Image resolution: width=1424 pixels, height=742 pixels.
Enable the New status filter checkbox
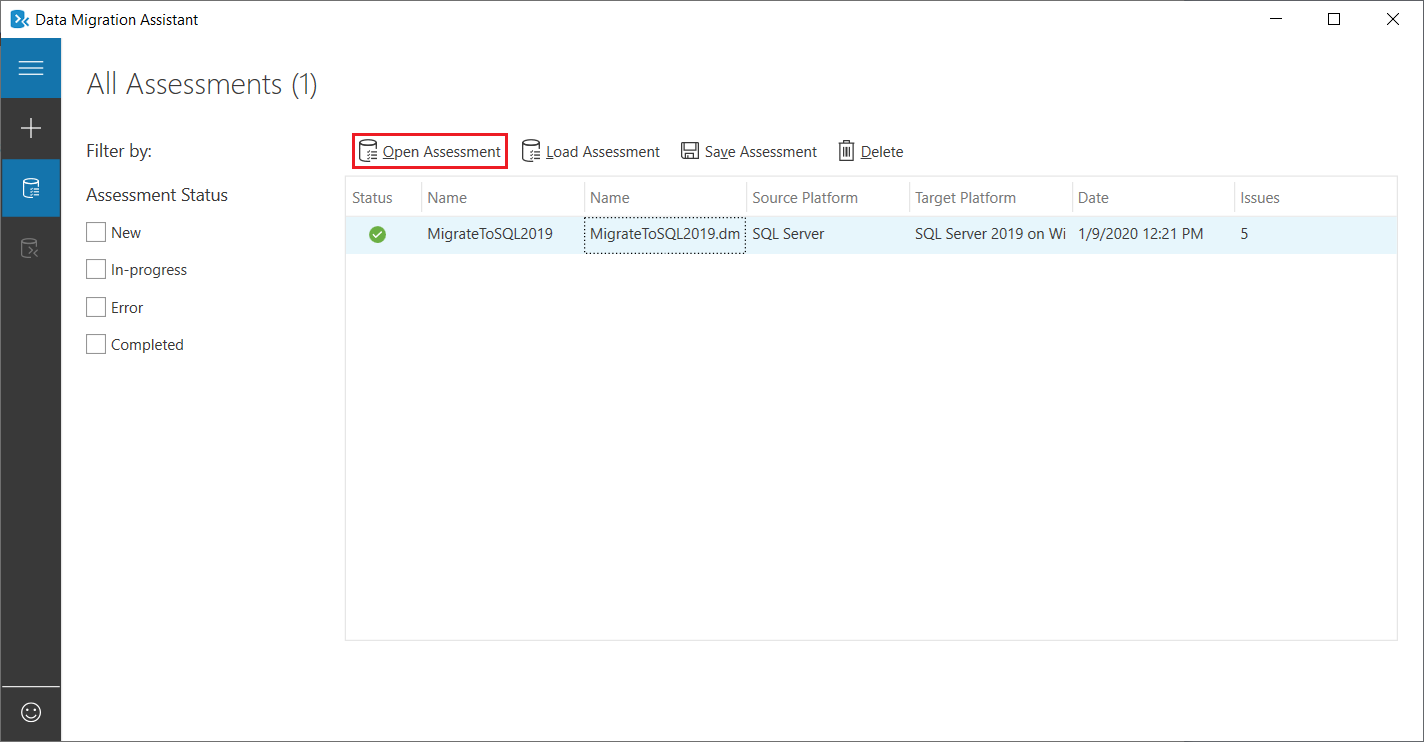click(96, 232)
